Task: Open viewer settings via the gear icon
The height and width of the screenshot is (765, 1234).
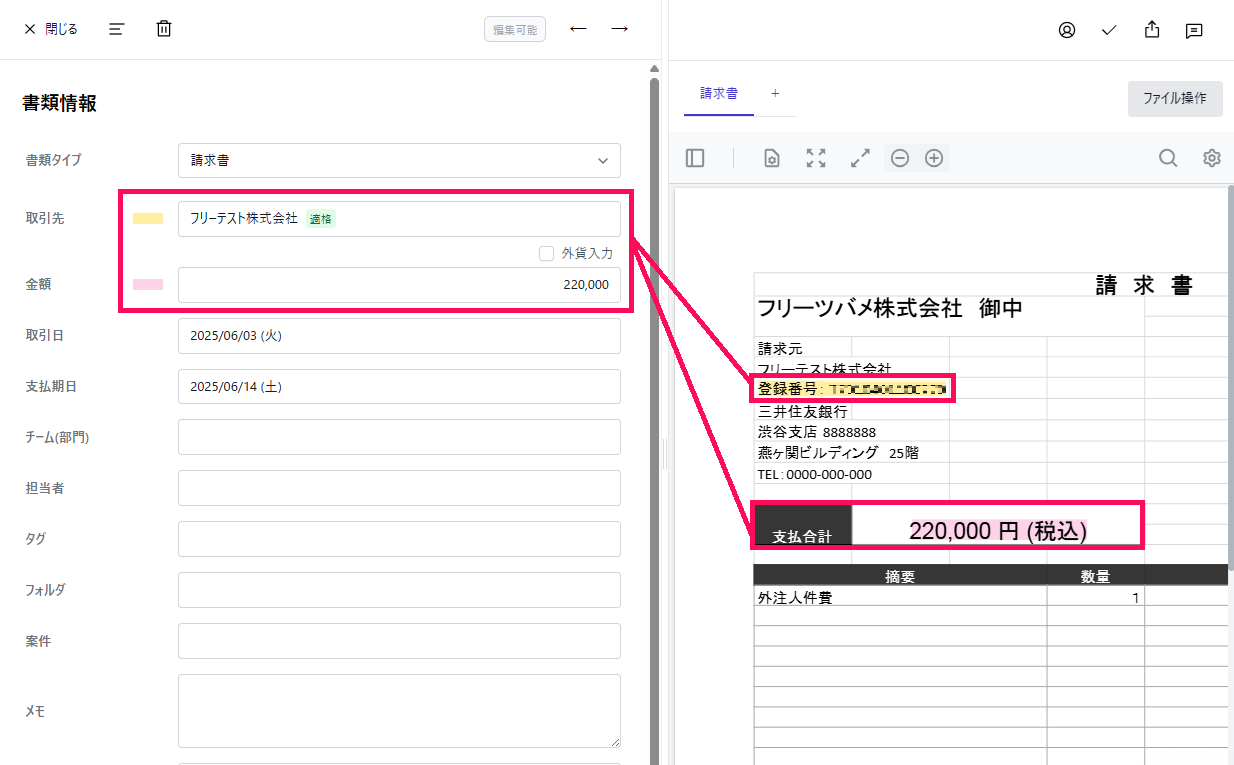Action: [x=1211, y=158]
